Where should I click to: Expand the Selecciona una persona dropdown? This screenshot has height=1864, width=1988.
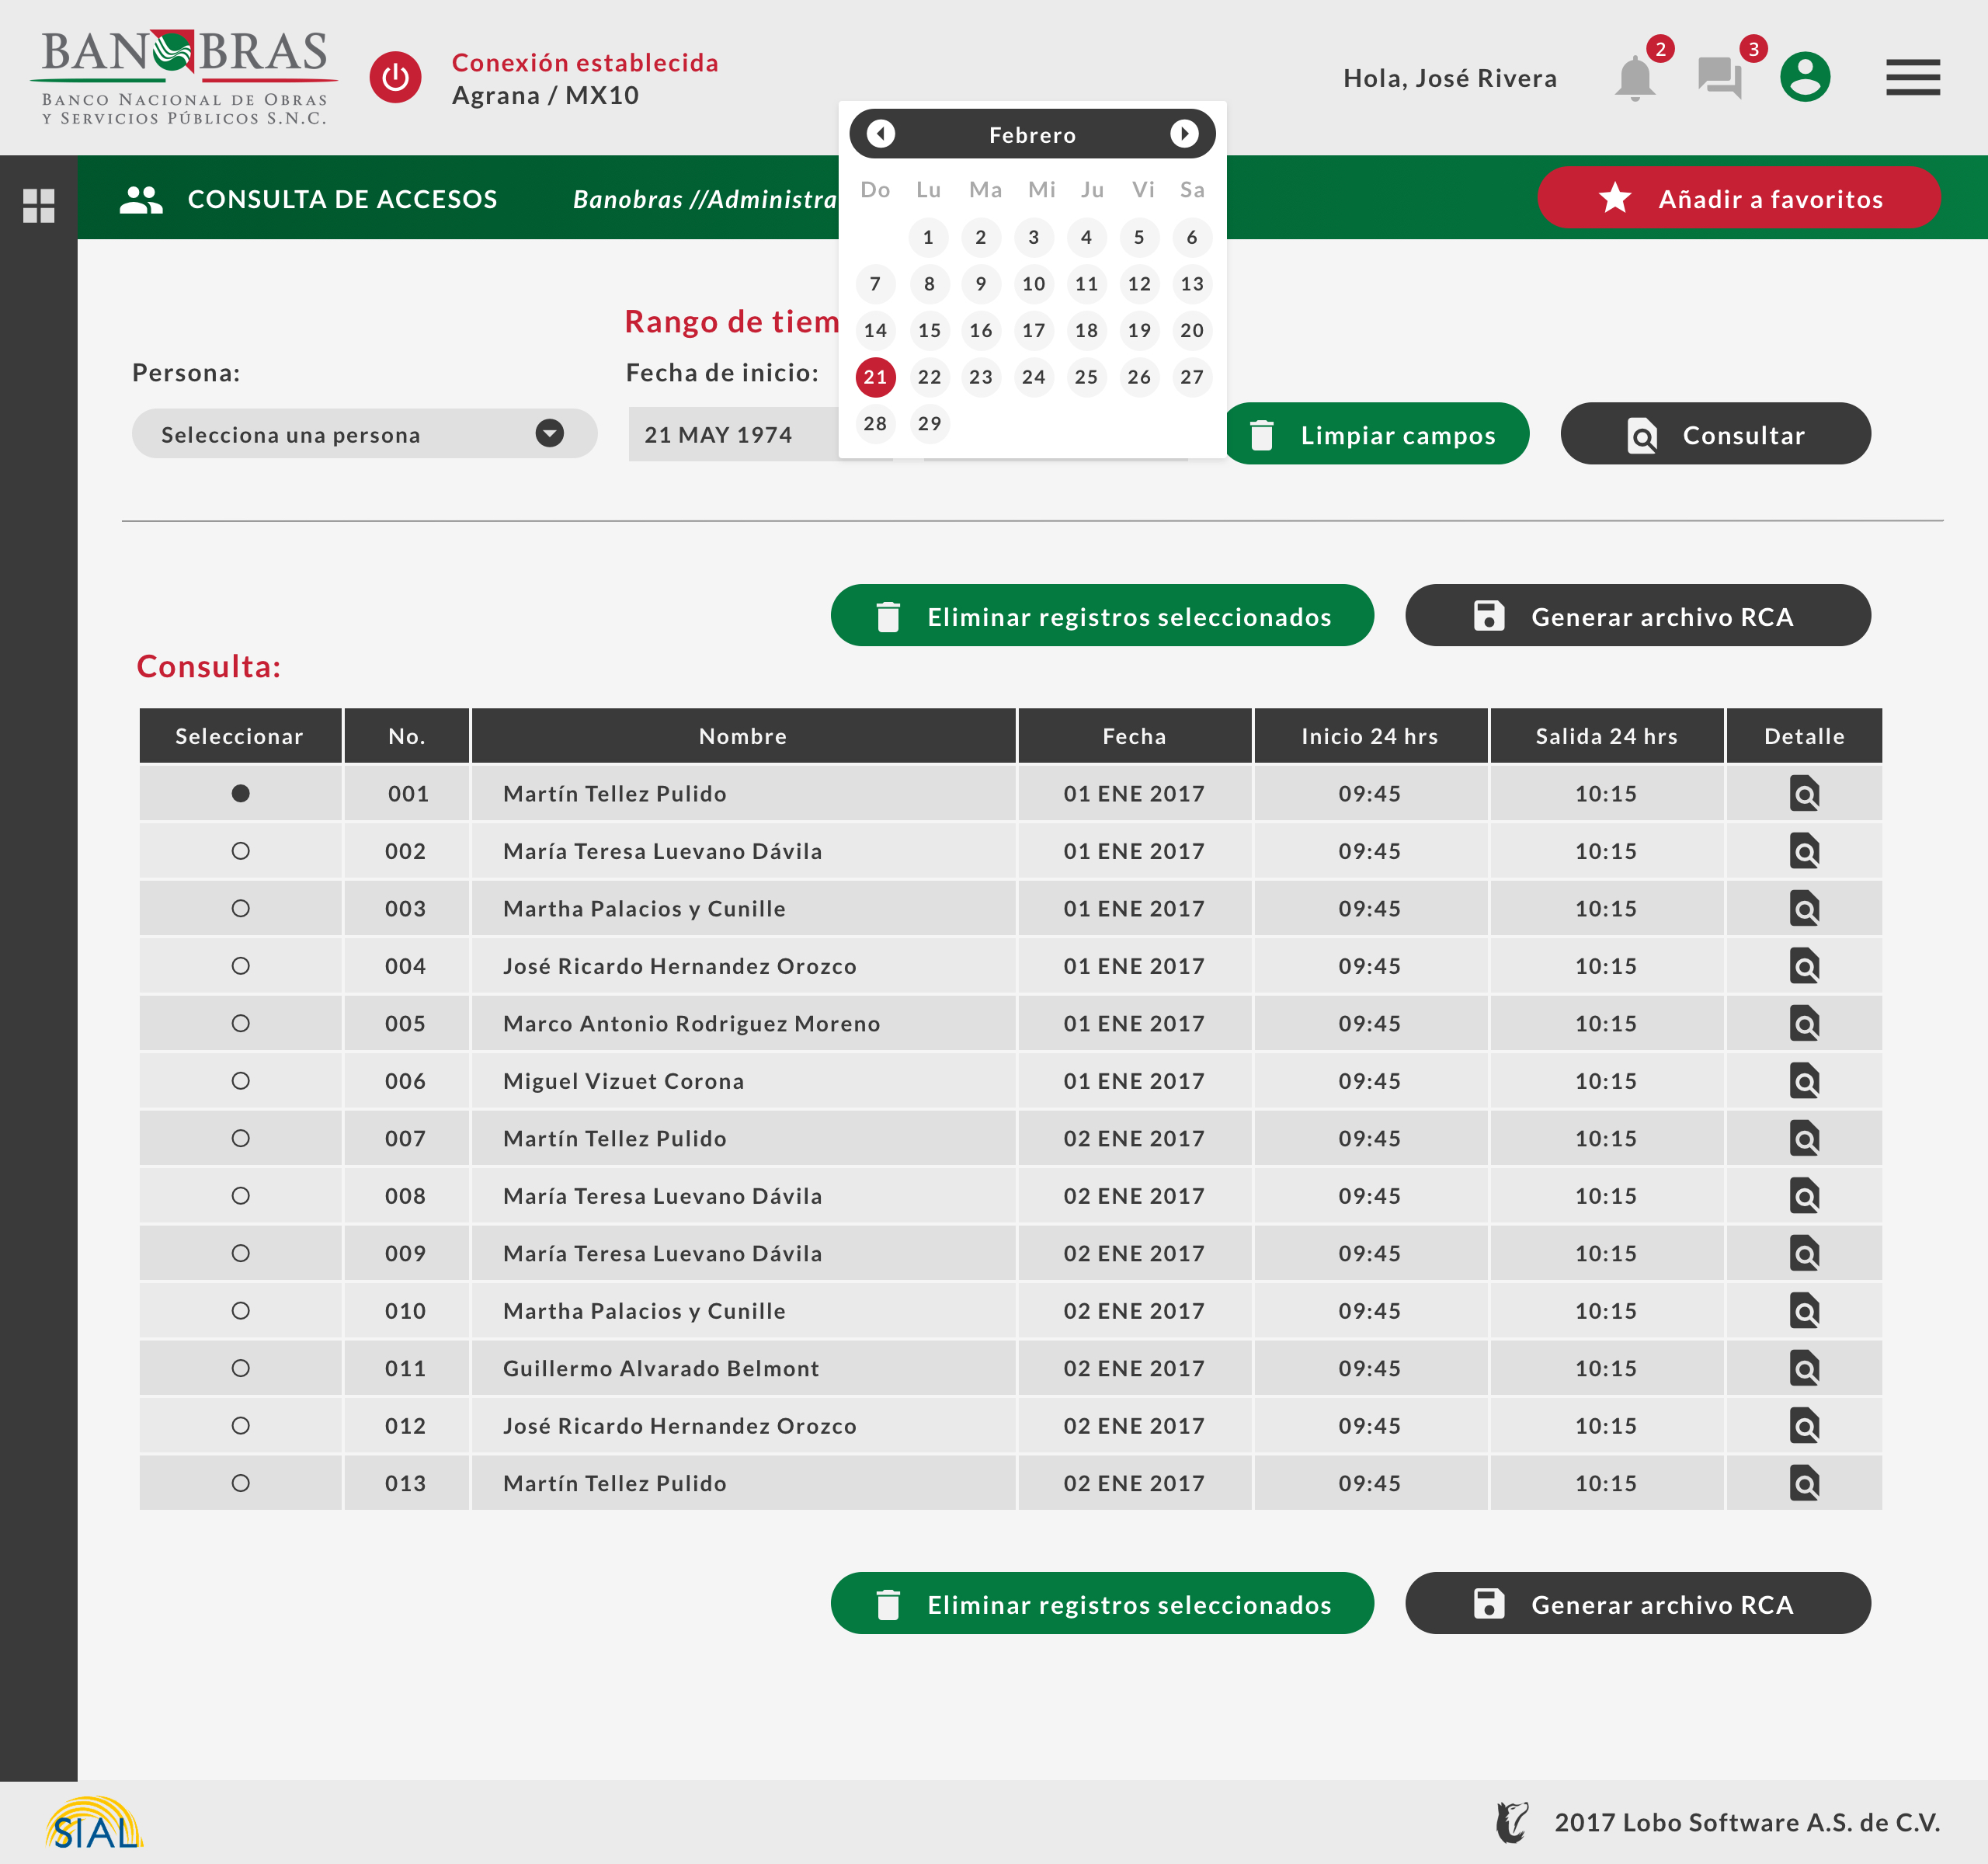549,434
